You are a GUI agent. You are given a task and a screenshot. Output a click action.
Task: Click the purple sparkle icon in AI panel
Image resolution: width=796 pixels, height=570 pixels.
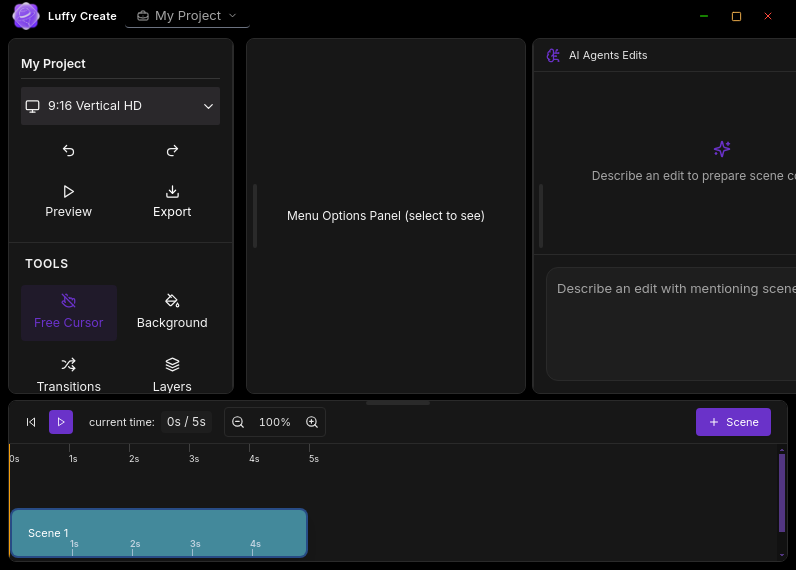(722, 149)
